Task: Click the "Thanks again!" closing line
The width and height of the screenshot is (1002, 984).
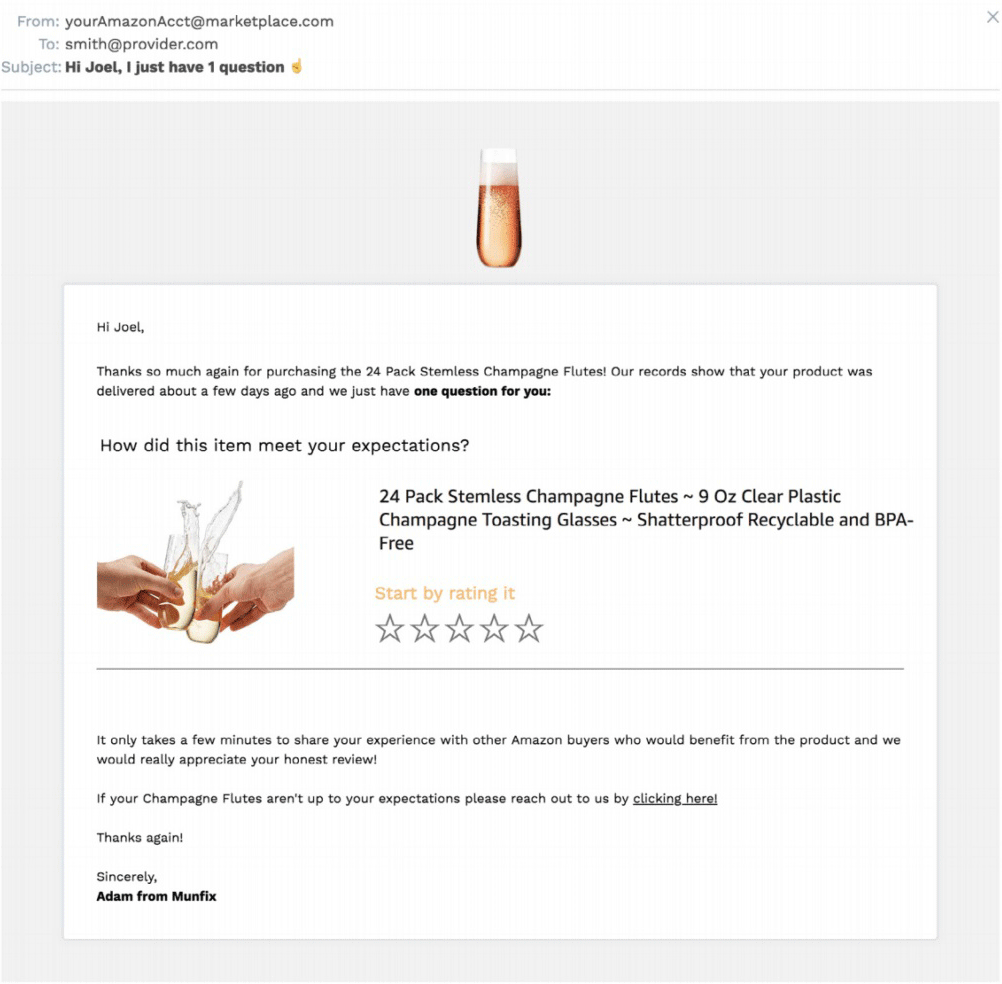Action: tap(140, 837)
